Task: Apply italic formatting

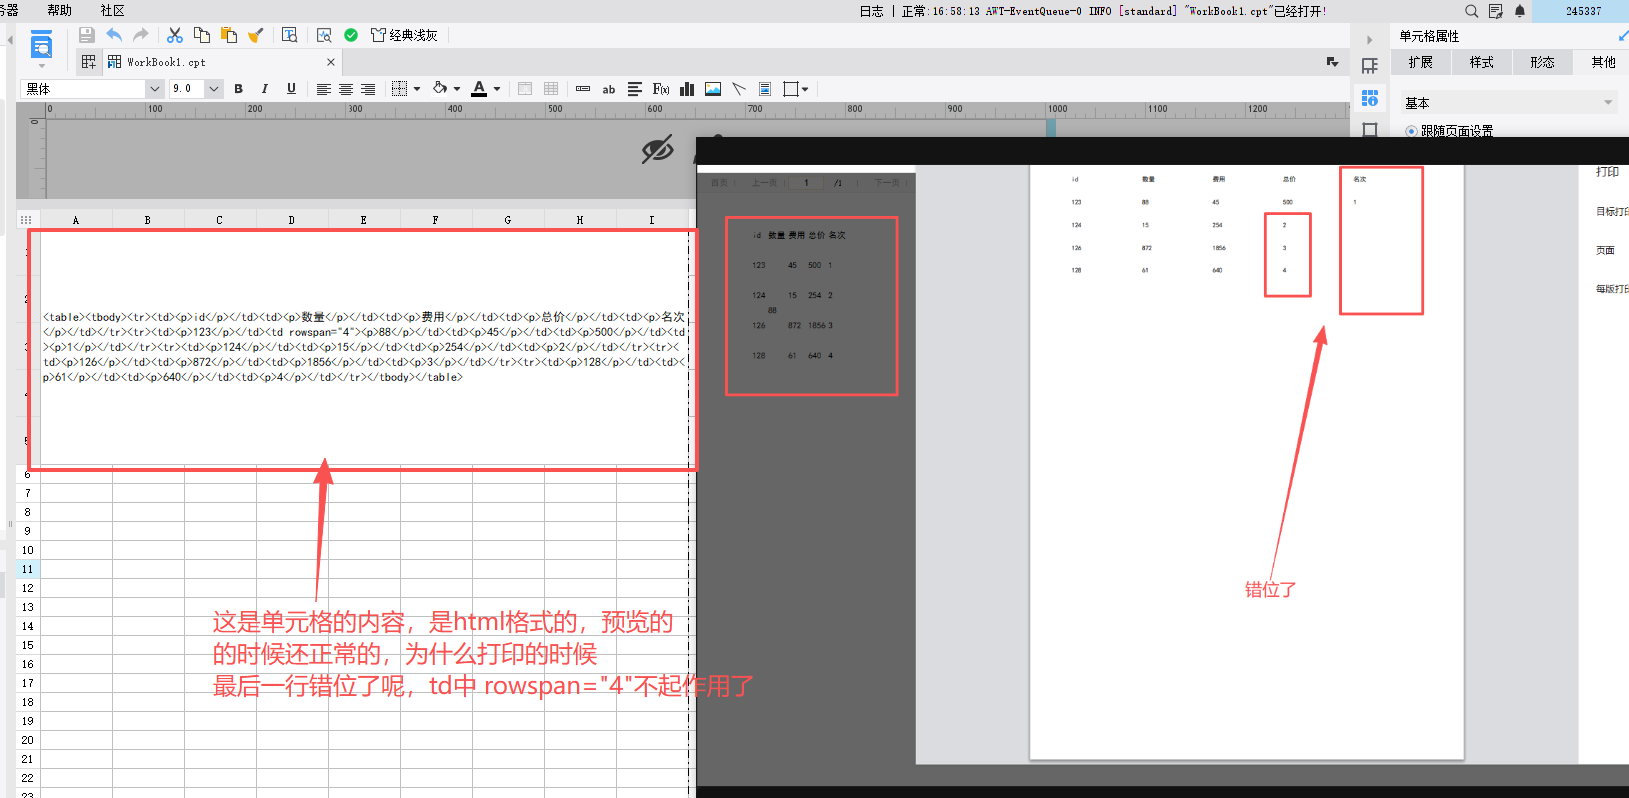Action: (265, 89)
